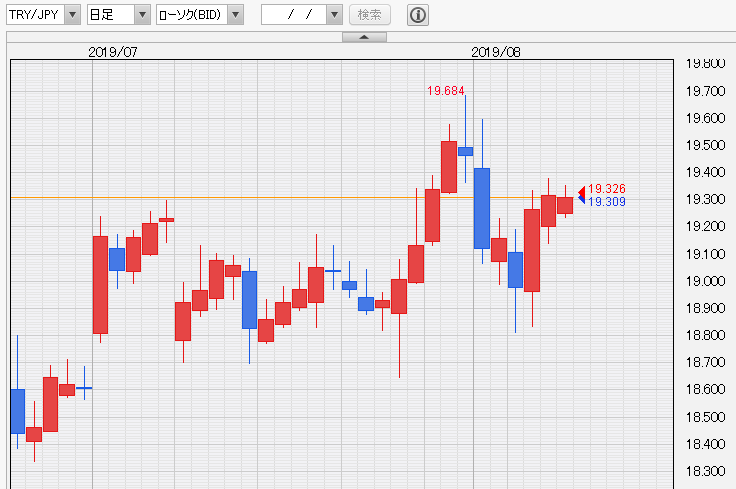Click the 18.600 price axis label
This screenshot has height=489, width=736.
click(x=705, y=390)
